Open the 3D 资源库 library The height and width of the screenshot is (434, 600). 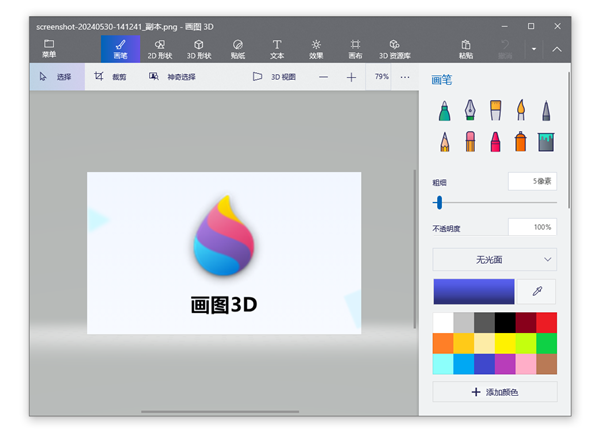(x=395, y=49)
